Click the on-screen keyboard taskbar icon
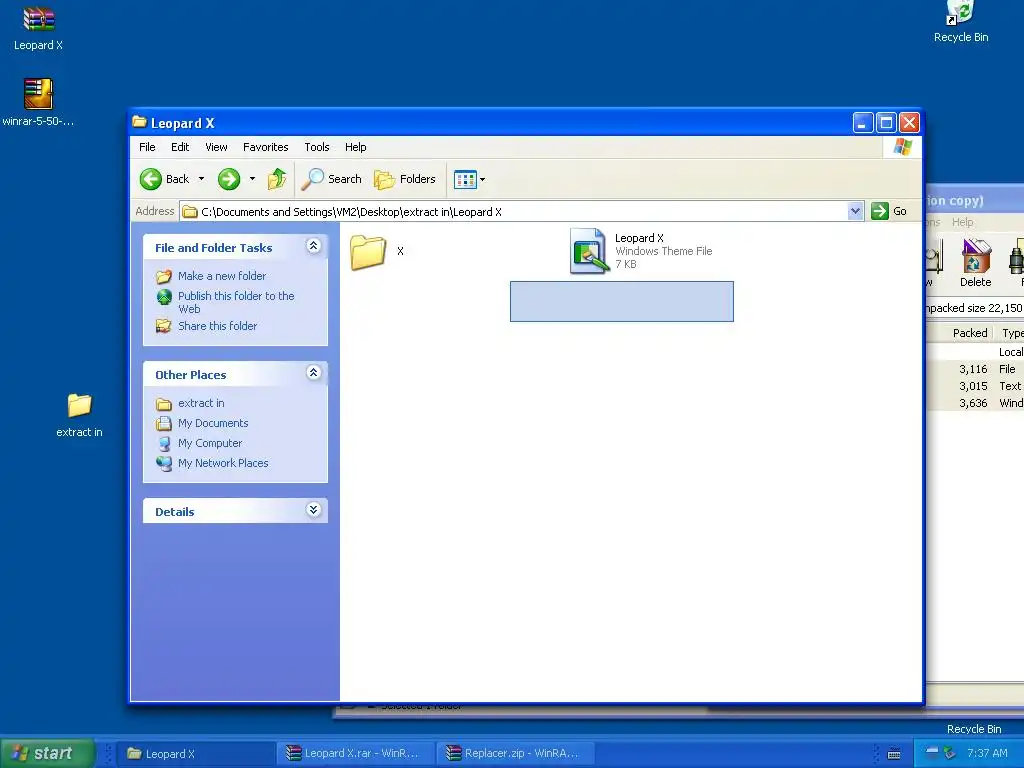This screenshot has height=768, width=1024. coord(894,754)
